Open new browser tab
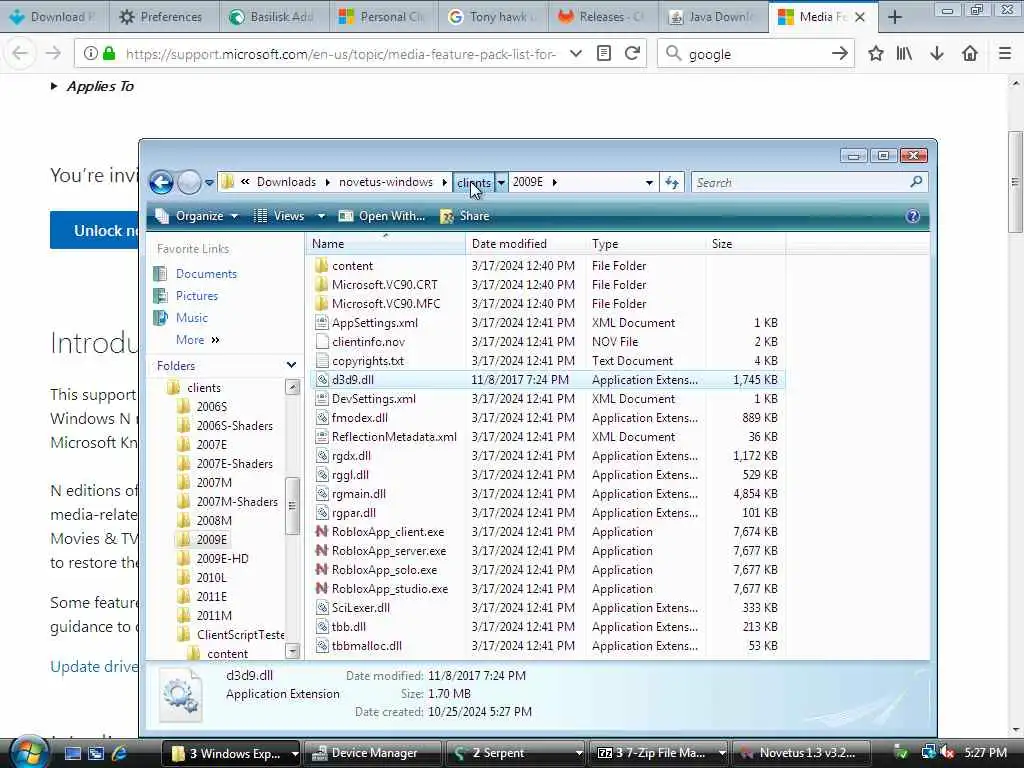The width and height of the screenshot is (1024, 768). click(x=895, y=17)
